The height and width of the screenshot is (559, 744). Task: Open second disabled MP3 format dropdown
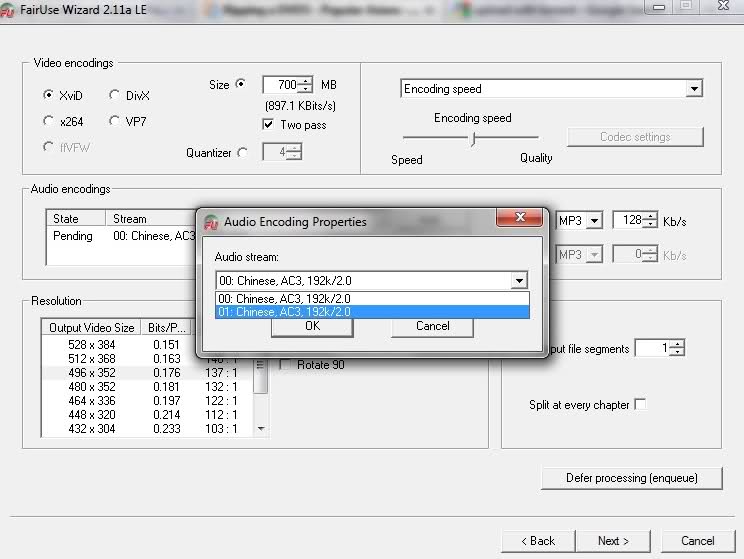pyautogui.click(x=594, y=255)
